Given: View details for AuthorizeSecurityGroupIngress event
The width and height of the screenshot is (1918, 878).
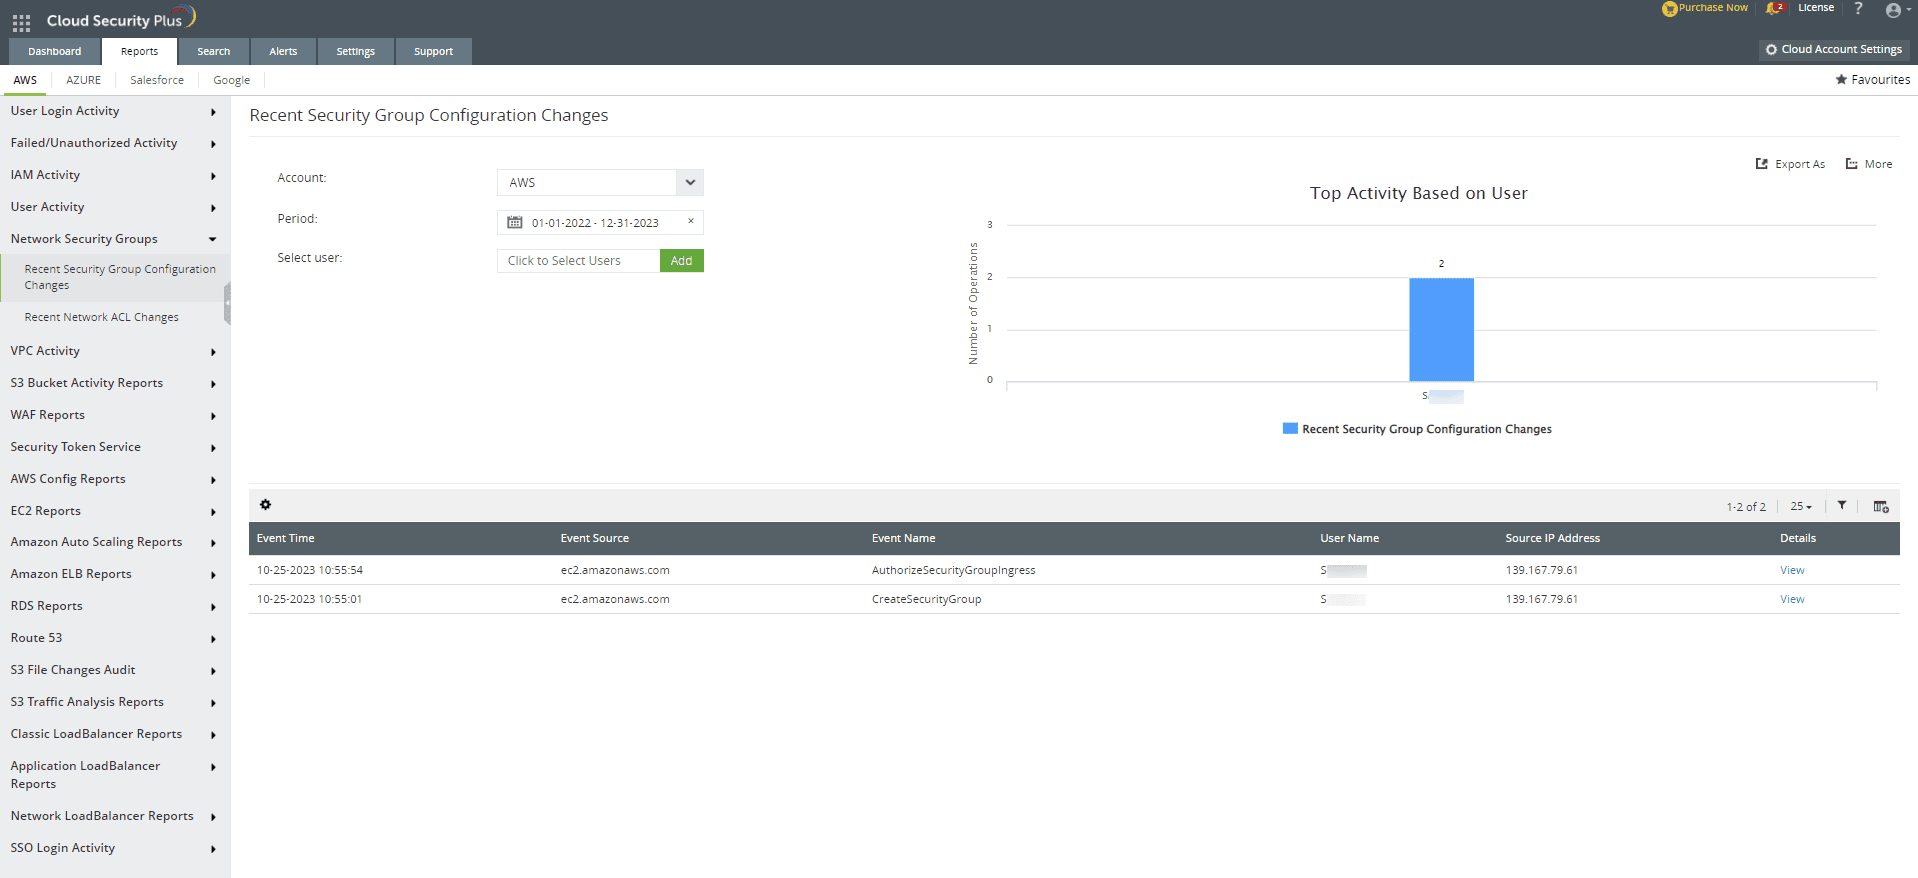Looking at the screenshot, I should pos(1792,570).
